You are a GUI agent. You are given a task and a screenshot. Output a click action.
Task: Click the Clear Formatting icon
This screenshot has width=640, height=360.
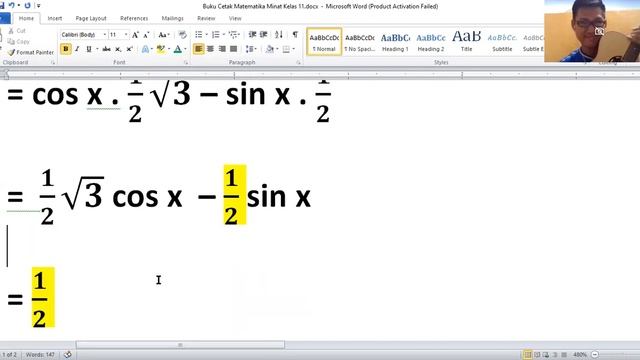(x=182, y=35)
